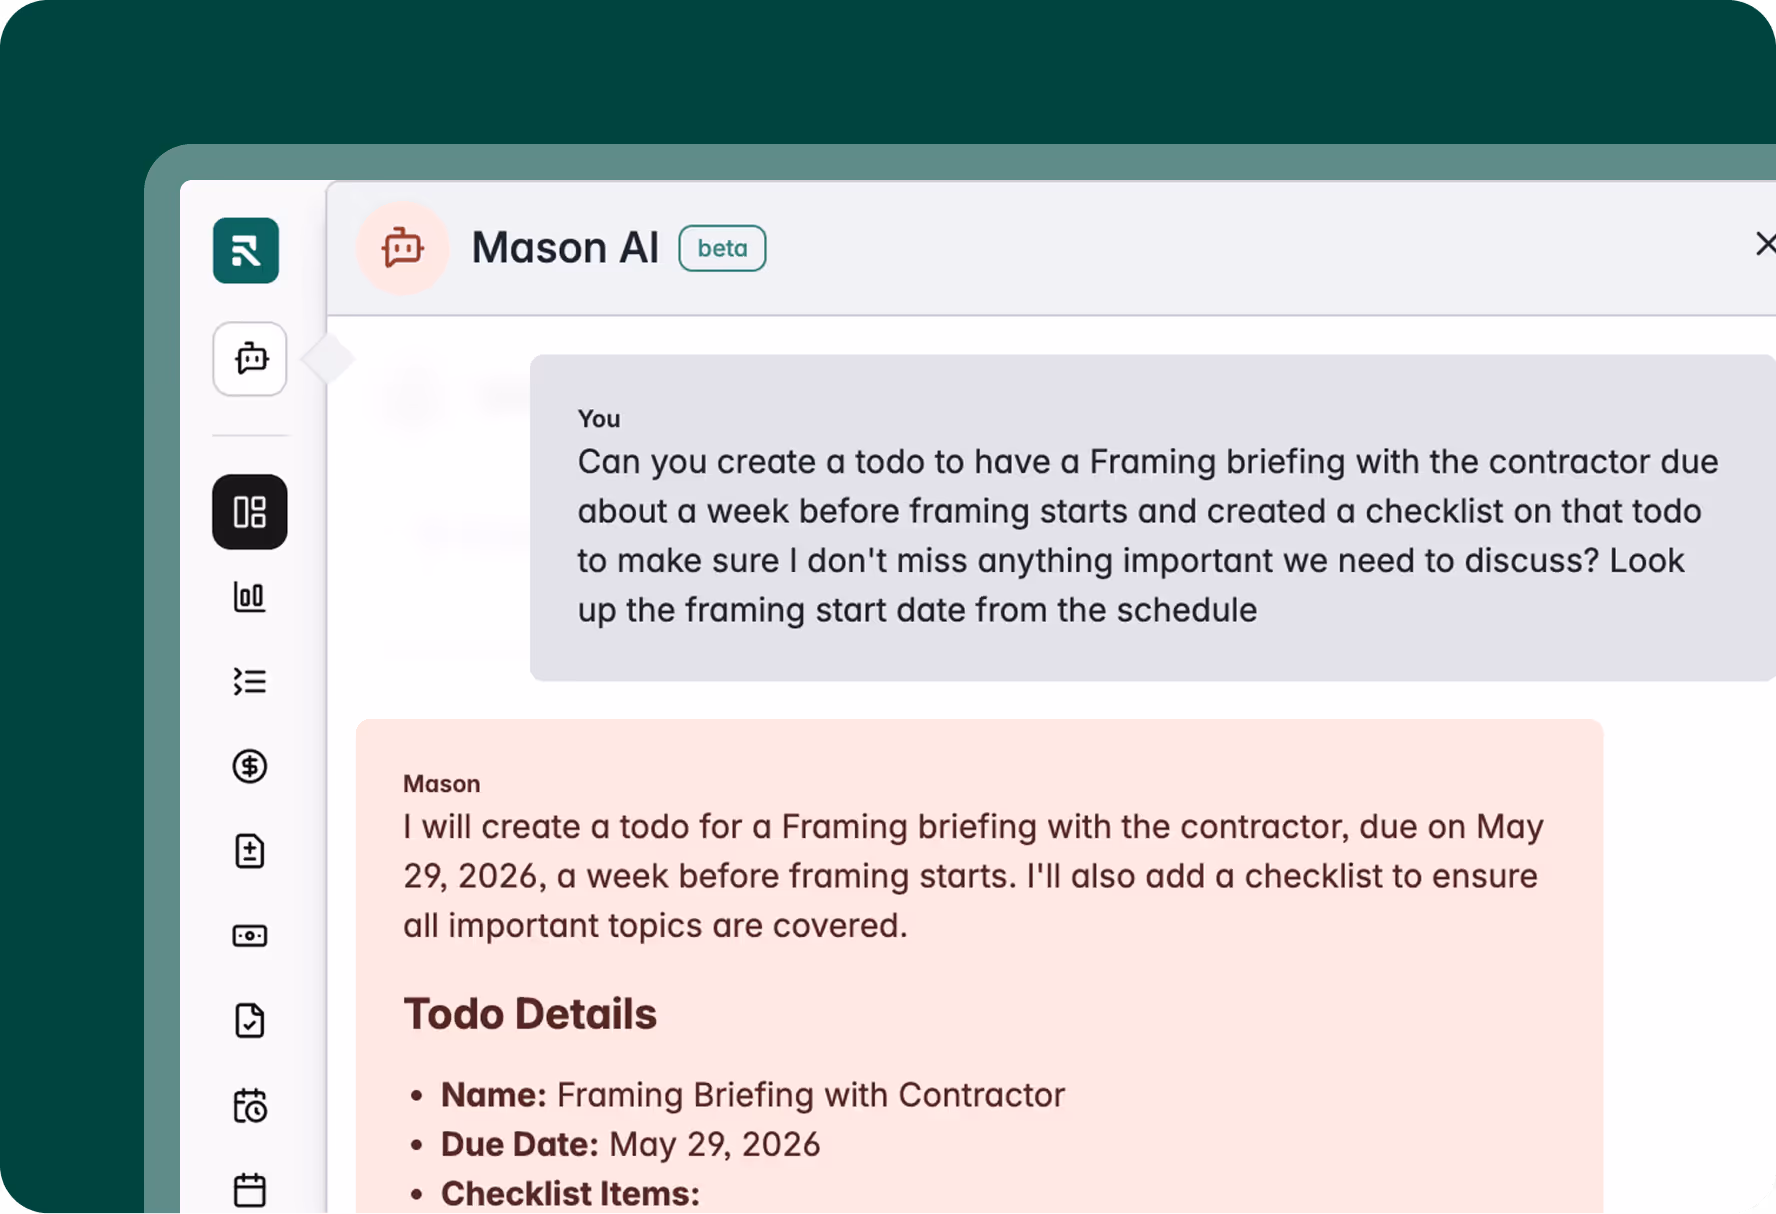Click the beta badge next to Mason AI
This screenshot has height=1214, width=1776.
tap(722, 248)
